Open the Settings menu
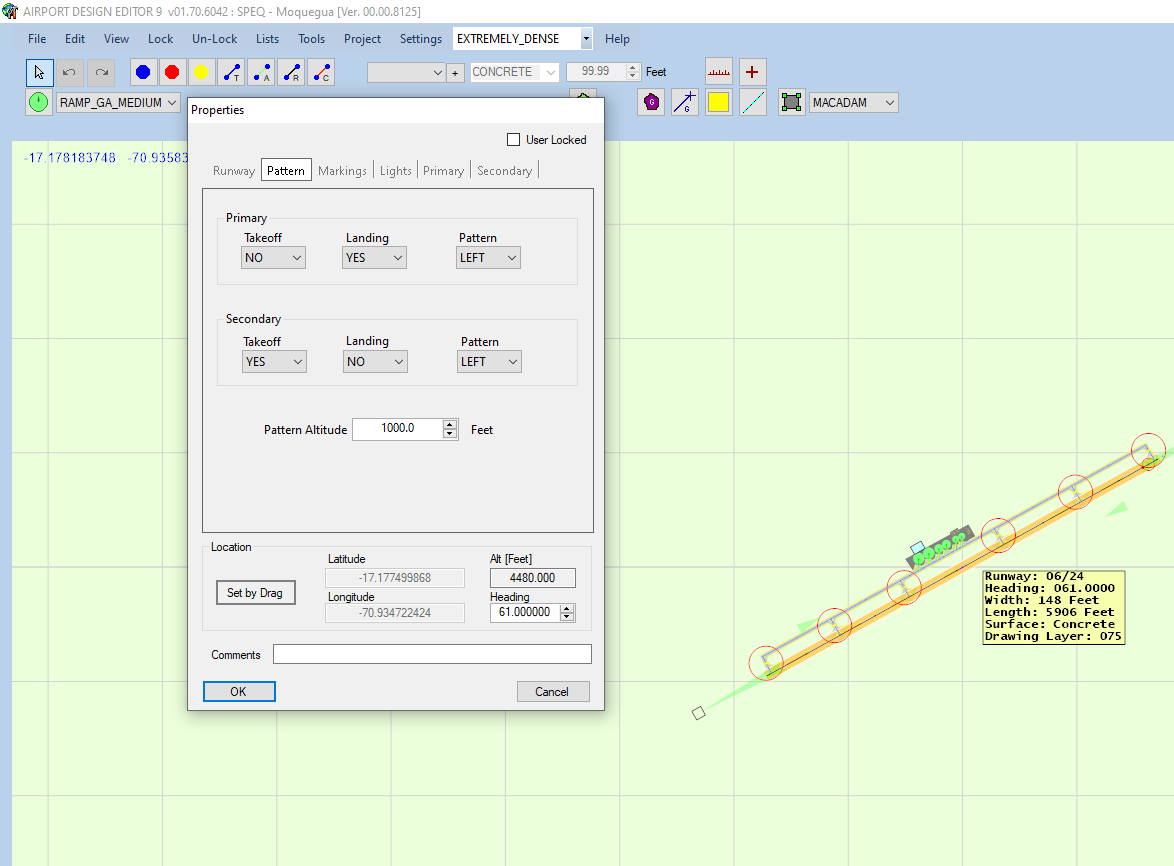Image resolution: width=1174 pixels, height=866 pixels. [421, 39]
